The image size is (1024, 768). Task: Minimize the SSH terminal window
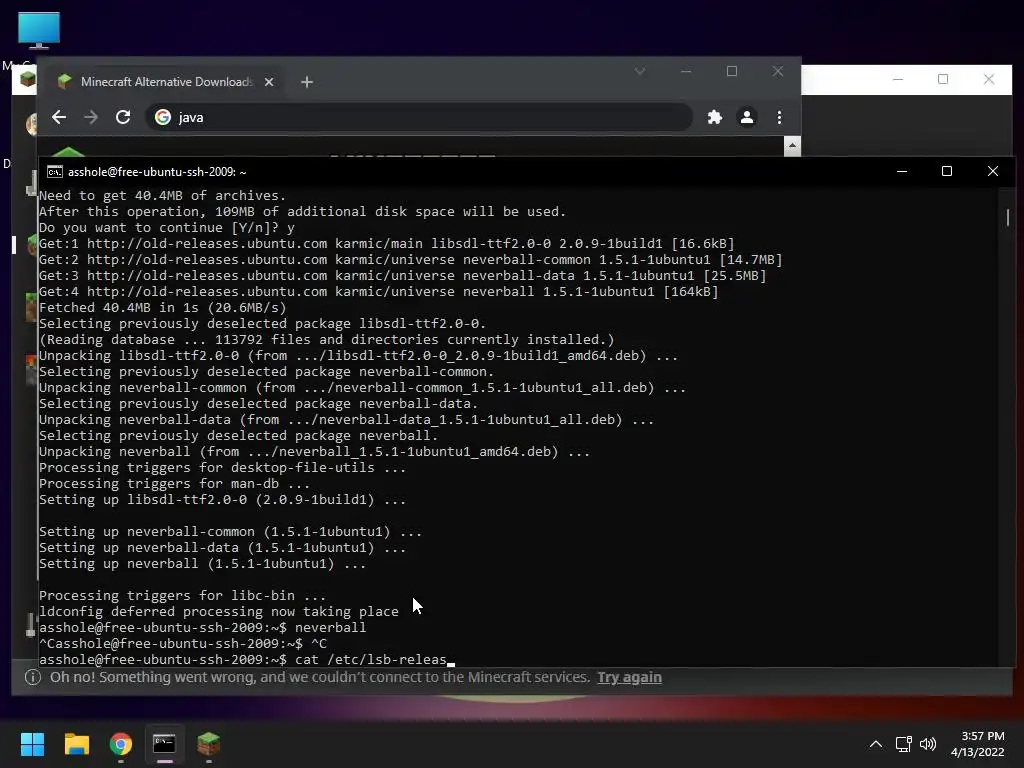(902, 171)
